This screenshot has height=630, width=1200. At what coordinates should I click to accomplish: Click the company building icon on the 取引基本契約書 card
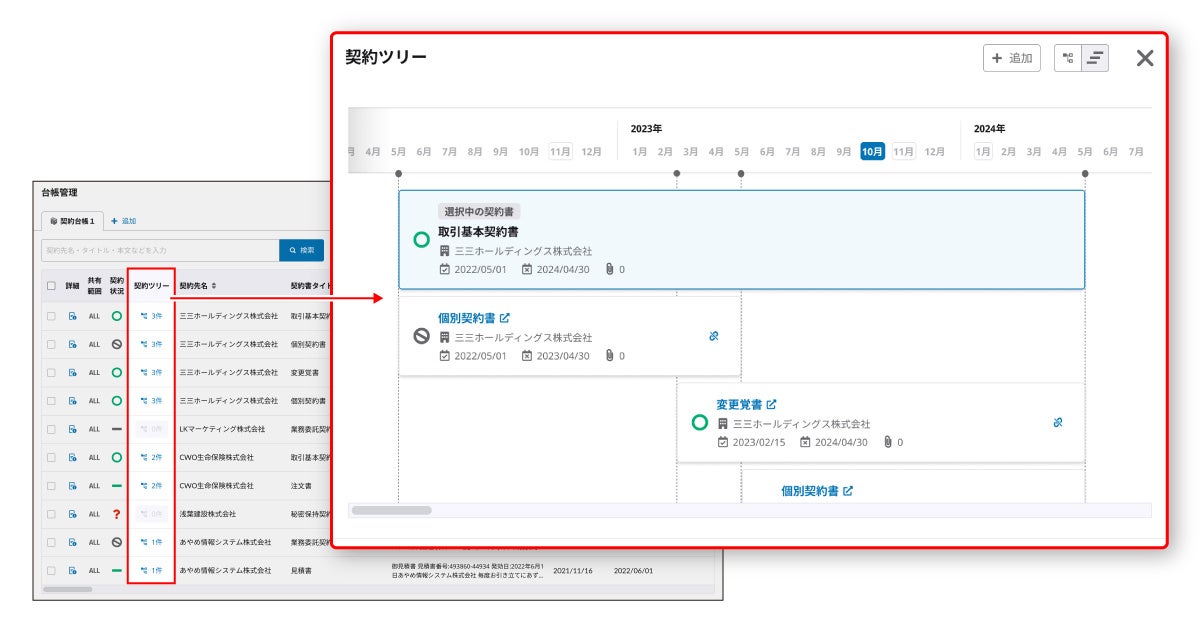(x=444, y=251)
